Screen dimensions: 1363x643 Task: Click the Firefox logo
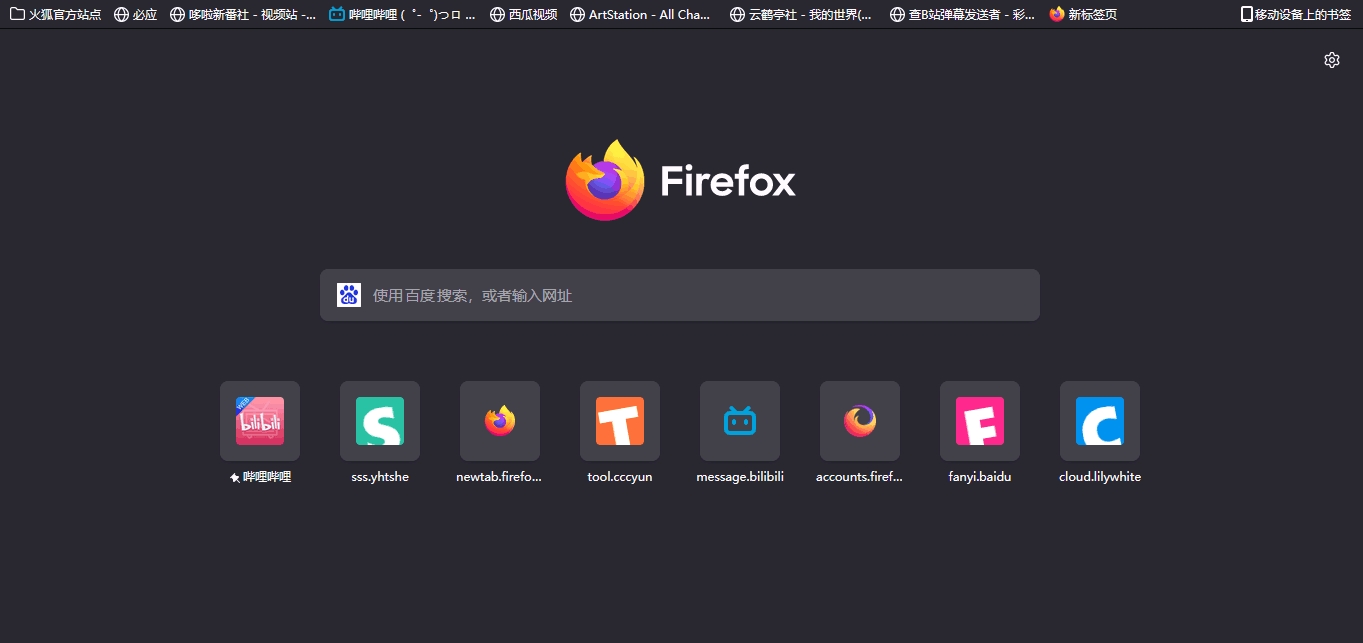click(680, 181)
